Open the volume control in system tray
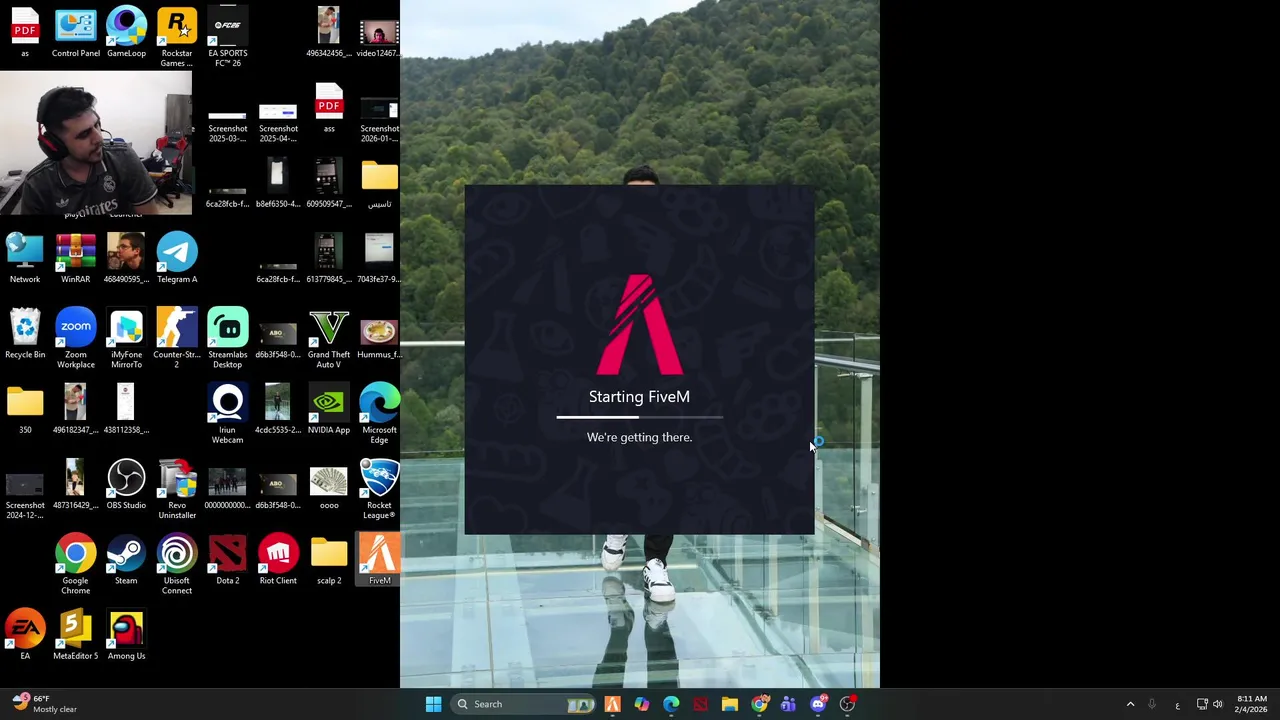 point(1218,704)
